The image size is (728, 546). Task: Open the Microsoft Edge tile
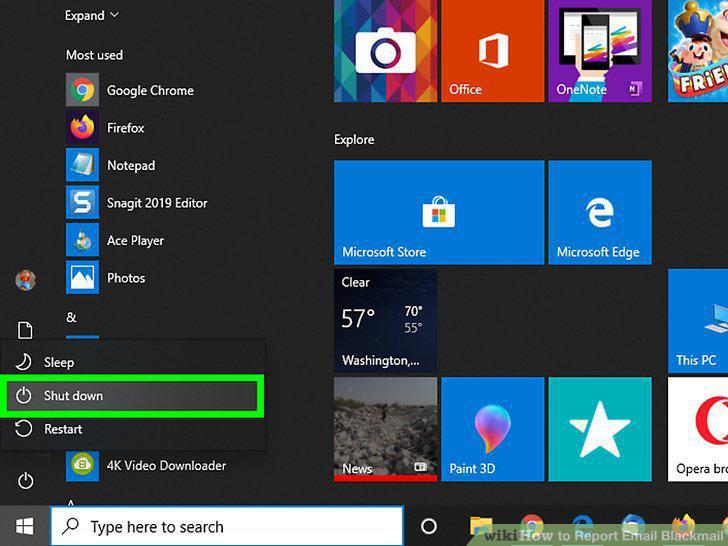coord(600,213)
